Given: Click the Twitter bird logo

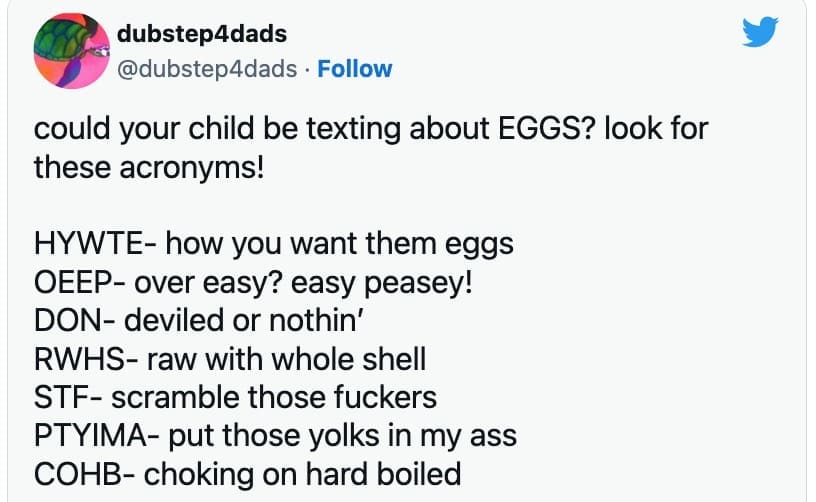Looking at the screenshot, I should (760, 35).
